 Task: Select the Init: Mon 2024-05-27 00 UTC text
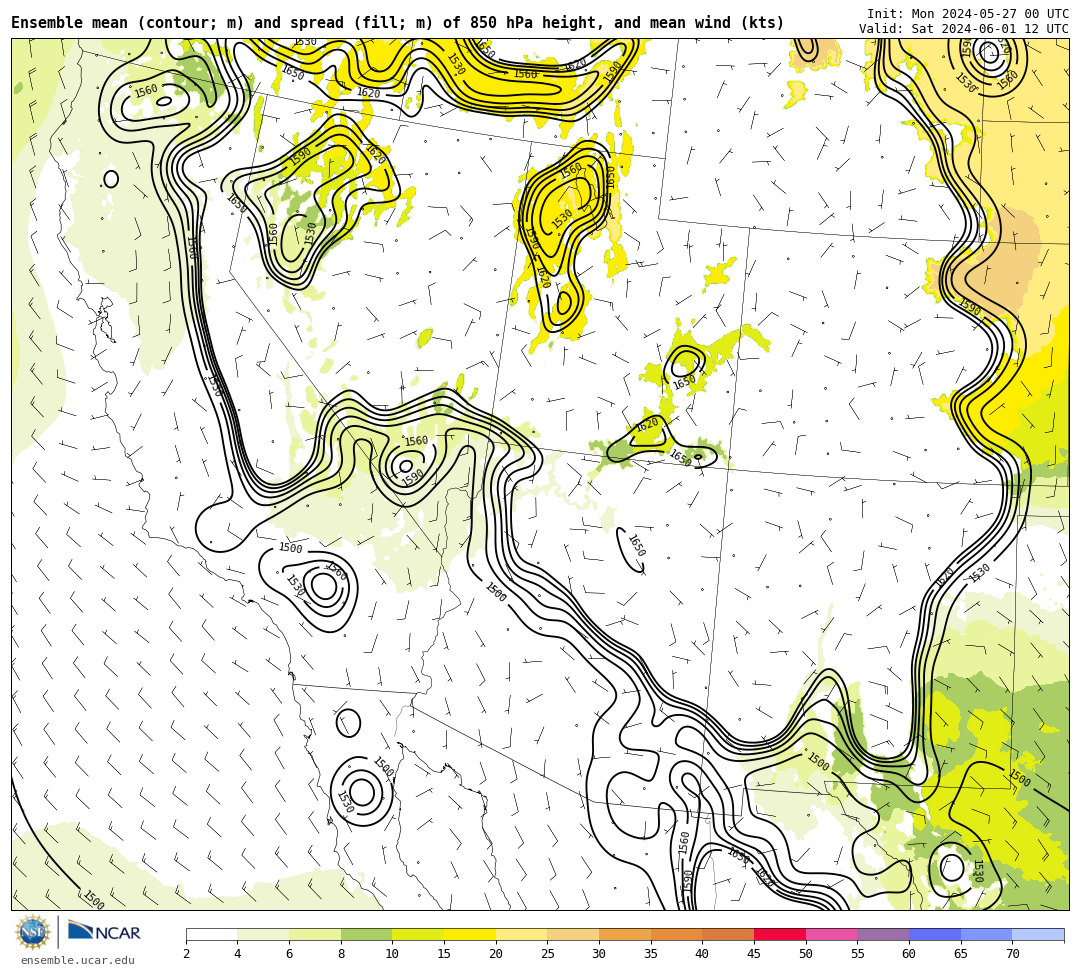(x=968, y=14)
